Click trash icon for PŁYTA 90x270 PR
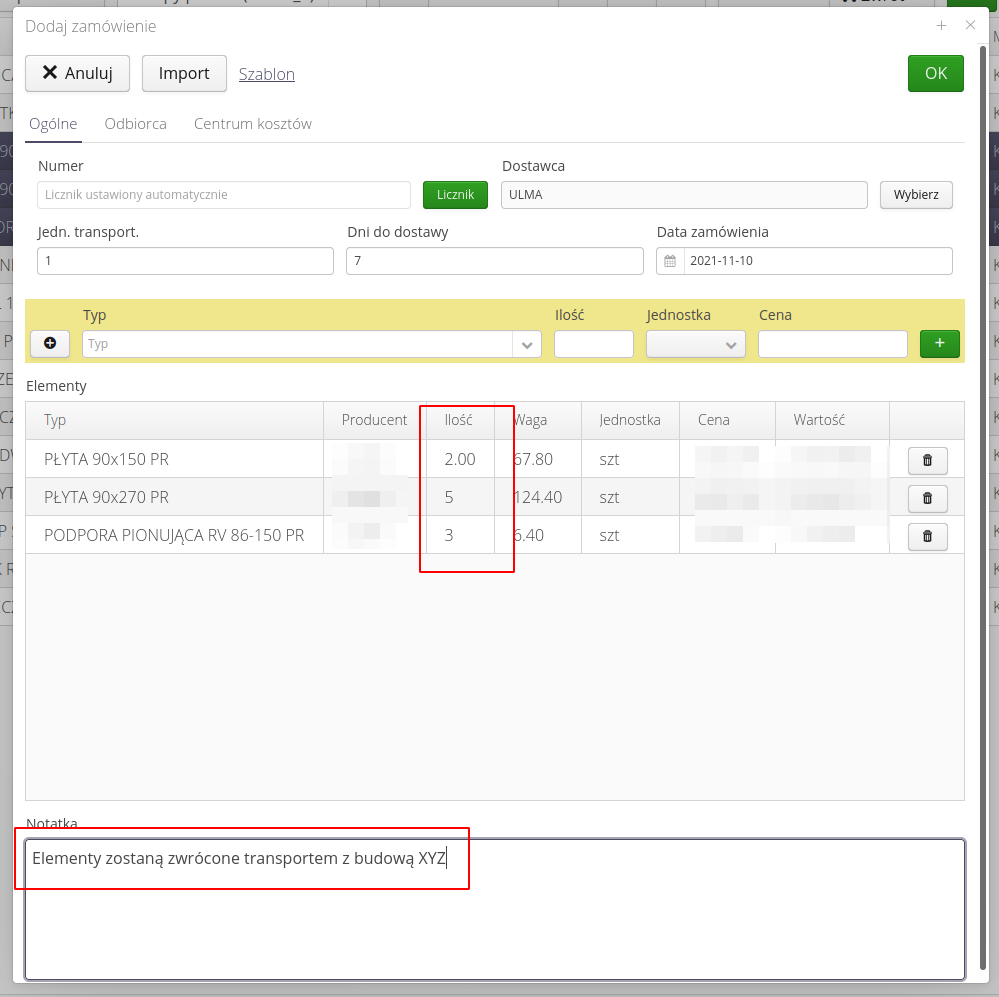 [927, 498]
